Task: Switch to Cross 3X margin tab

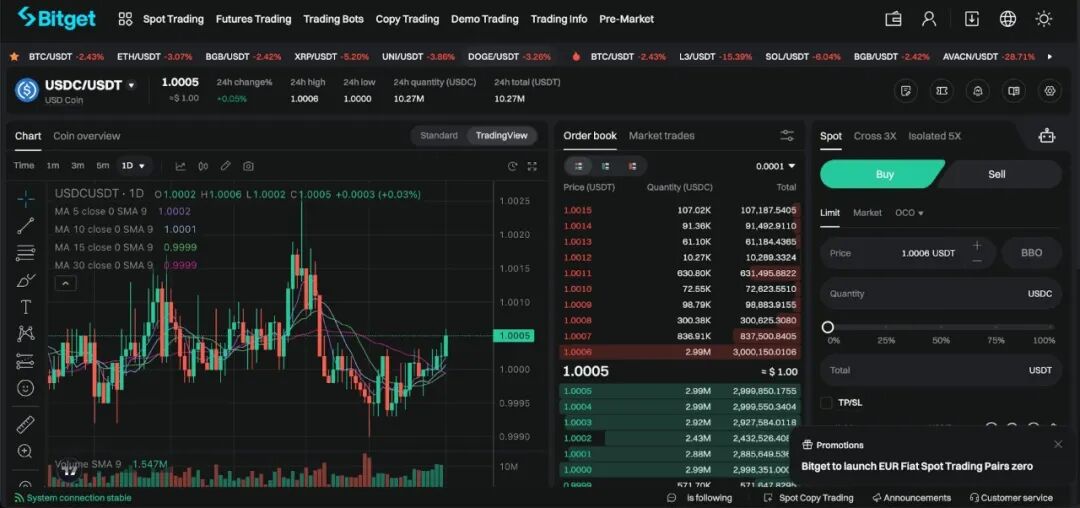Action: [x=875, y=136]
